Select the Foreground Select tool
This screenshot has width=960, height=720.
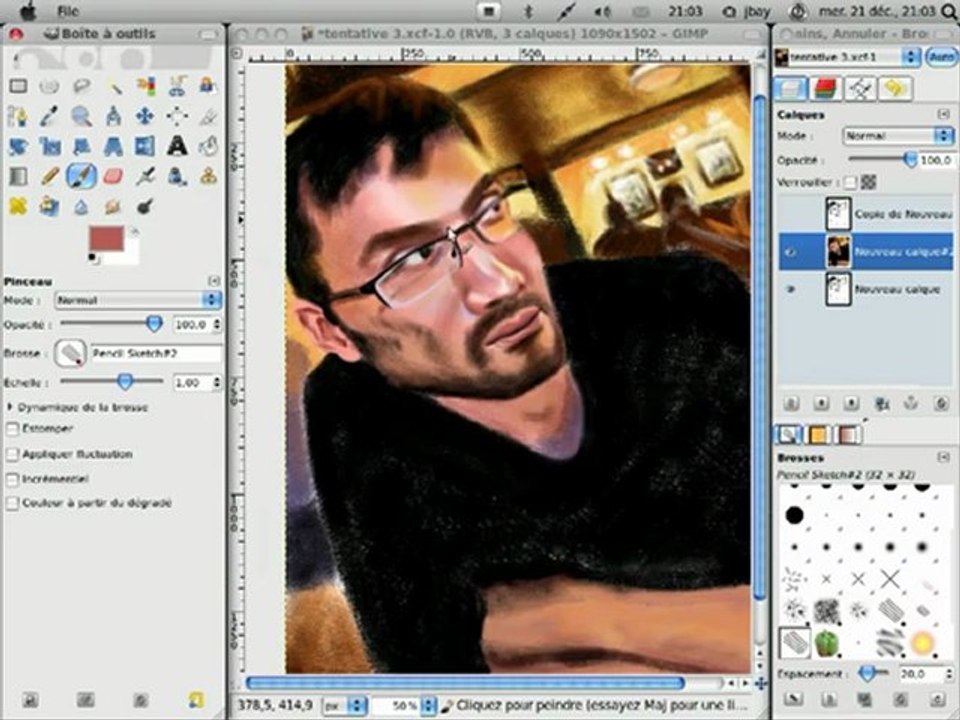click(x=208, y=86)
